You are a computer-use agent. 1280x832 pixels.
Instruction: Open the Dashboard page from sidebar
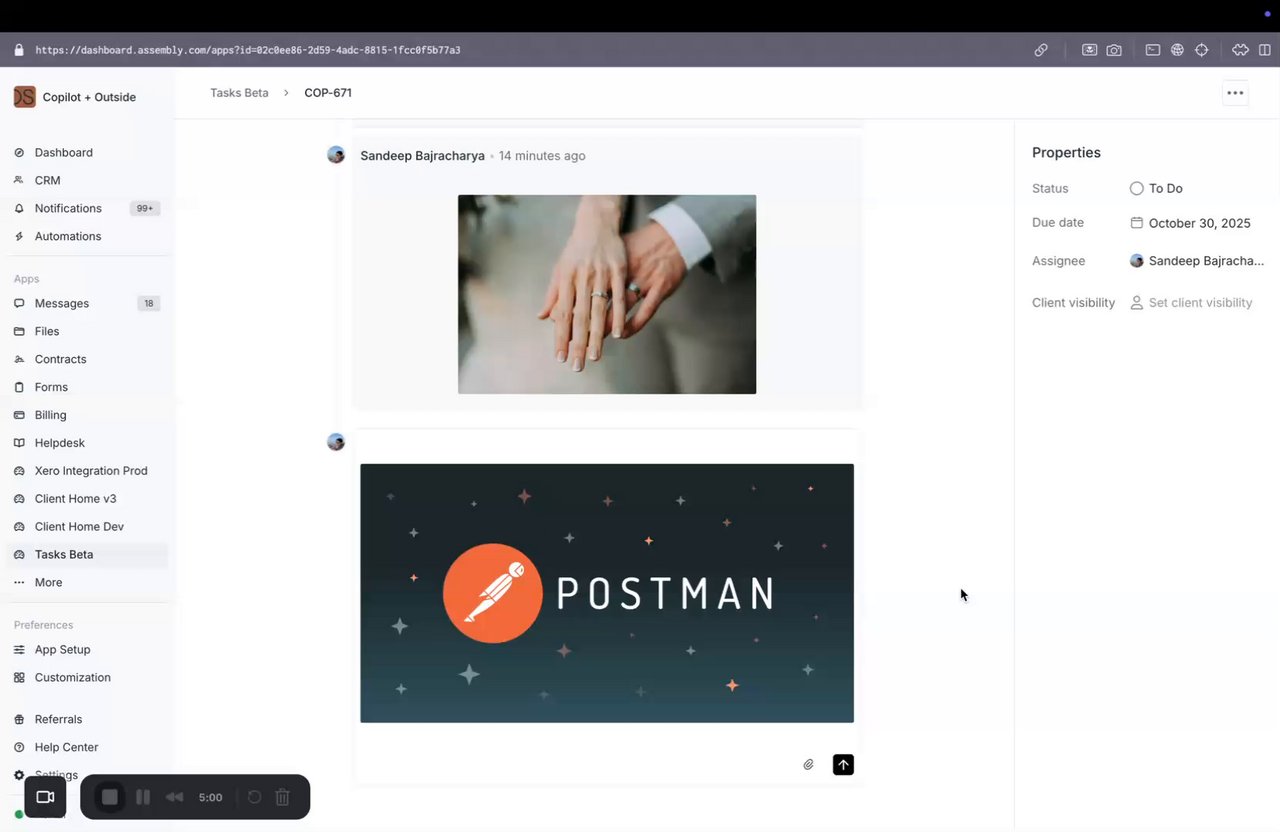[x=64, y=153]
